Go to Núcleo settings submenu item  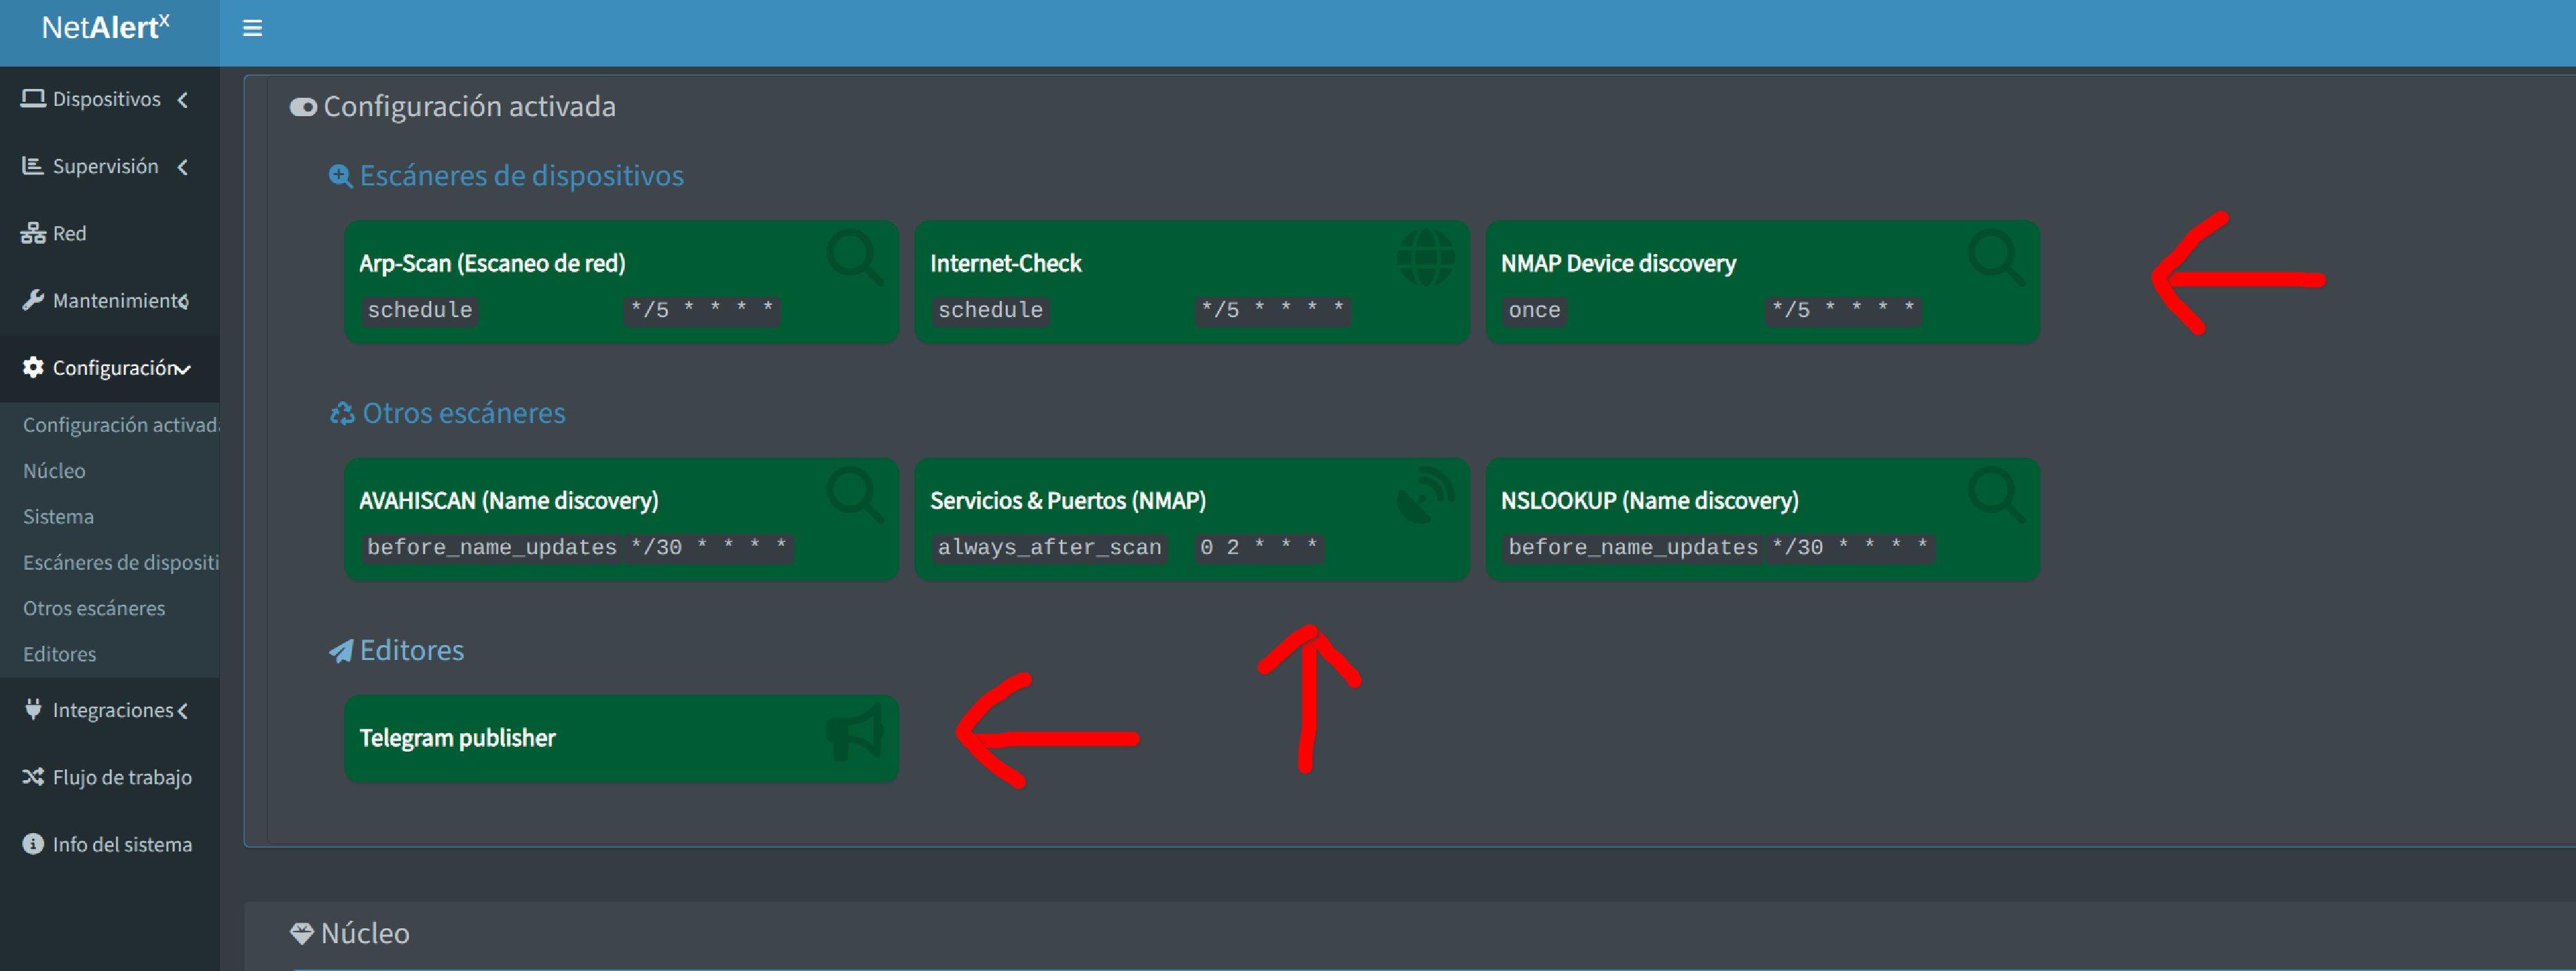pyautogui.click(x=54, y=470)
